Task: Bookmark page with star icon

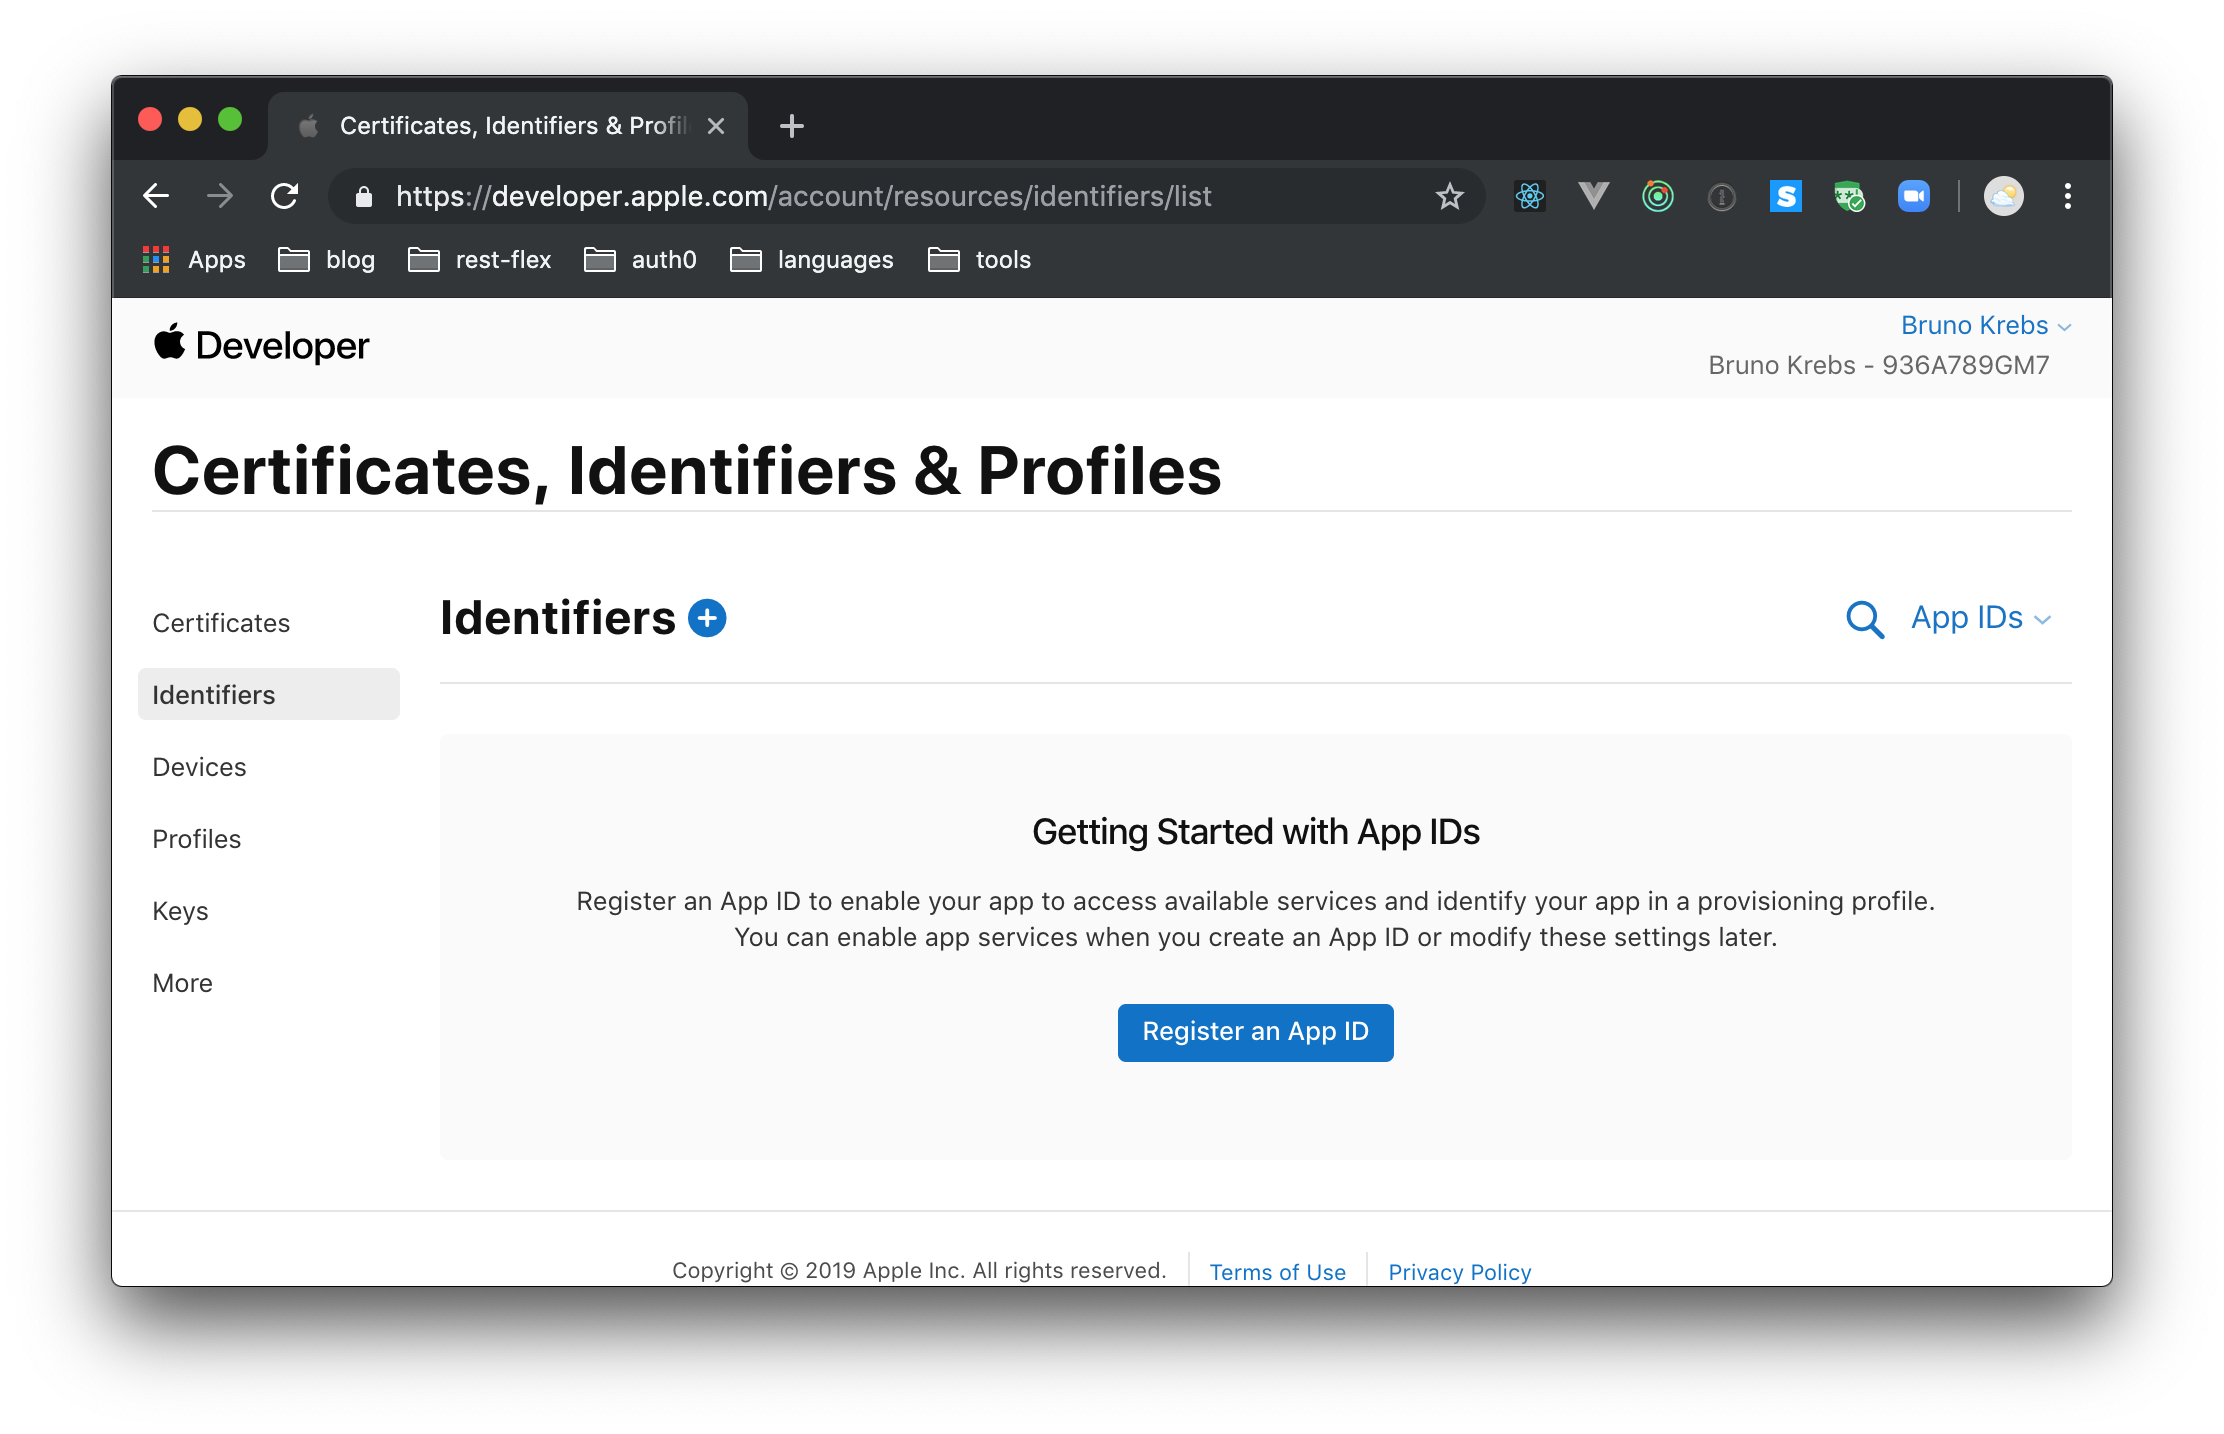Action: [x=1449, y=196]
